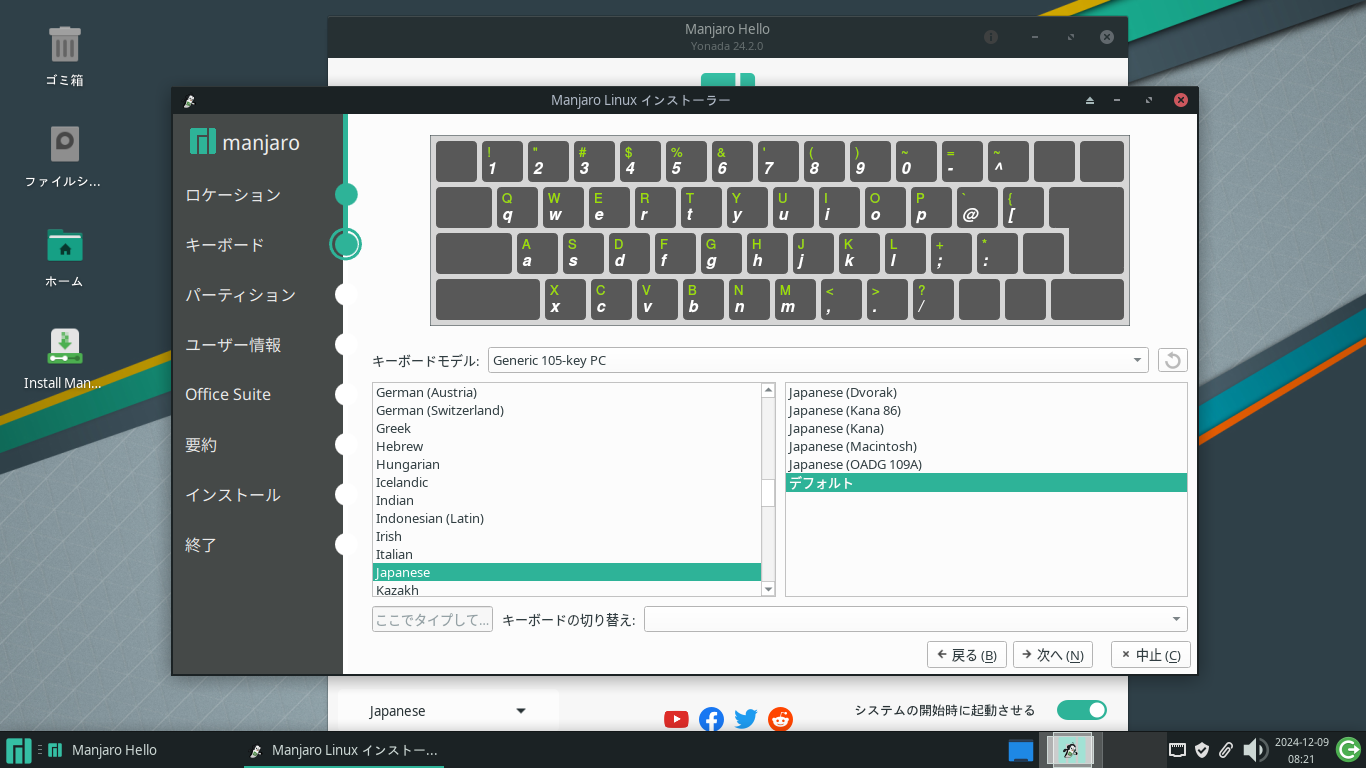Open the paperclip clipboard tray icon
This screenshot has height=768, width=1366.
coord(1226,750)
